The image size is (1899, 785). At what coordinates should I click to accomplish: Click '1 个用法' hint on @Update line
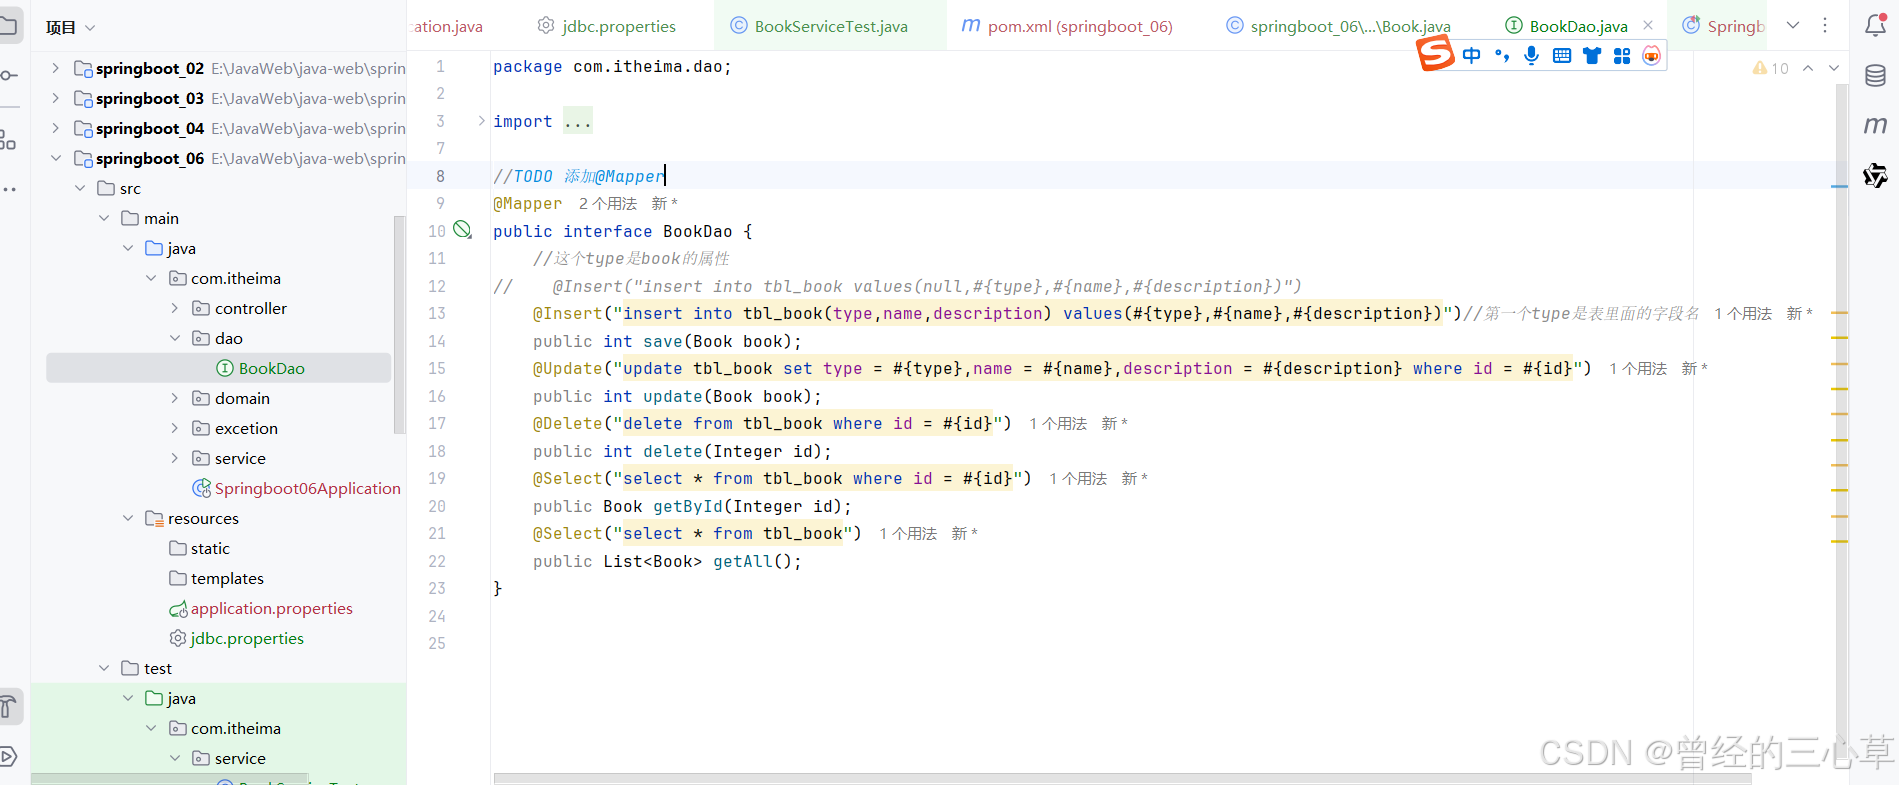[1638, 369]
